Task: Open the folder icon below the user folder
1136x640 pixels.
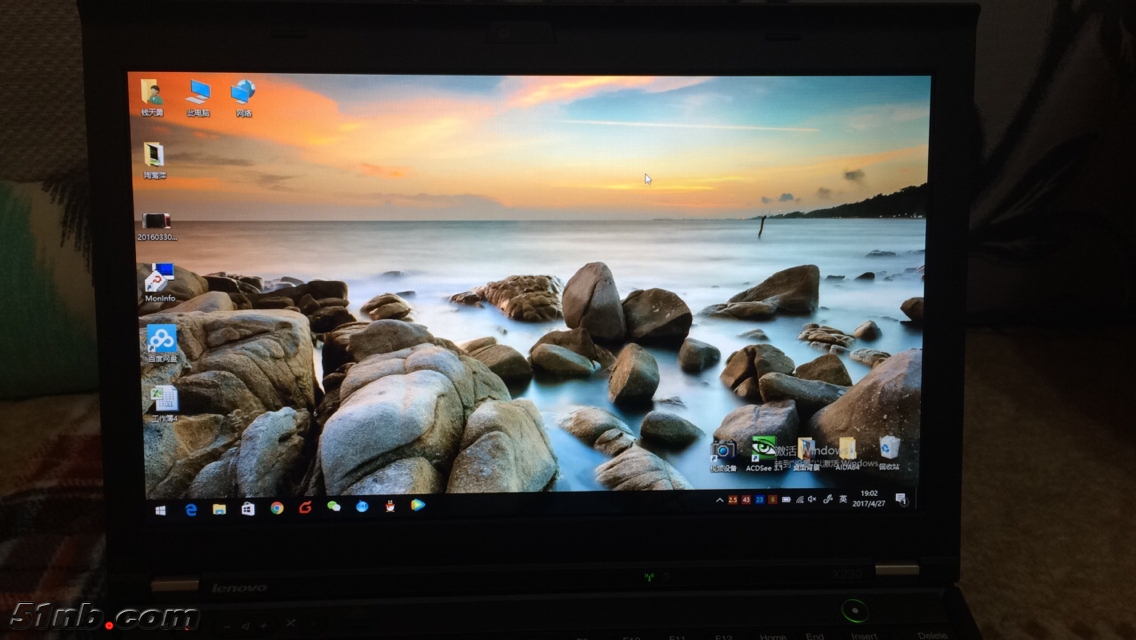Action: (154, 160)
